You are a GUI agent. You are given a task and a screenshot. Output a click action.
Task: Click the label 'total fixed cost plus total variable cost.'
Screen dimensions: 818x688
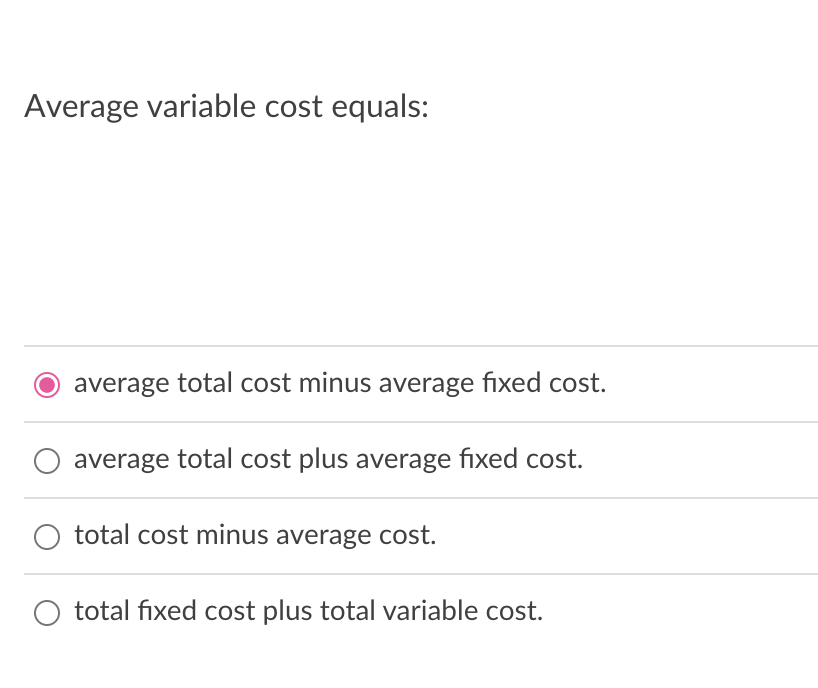309,611
